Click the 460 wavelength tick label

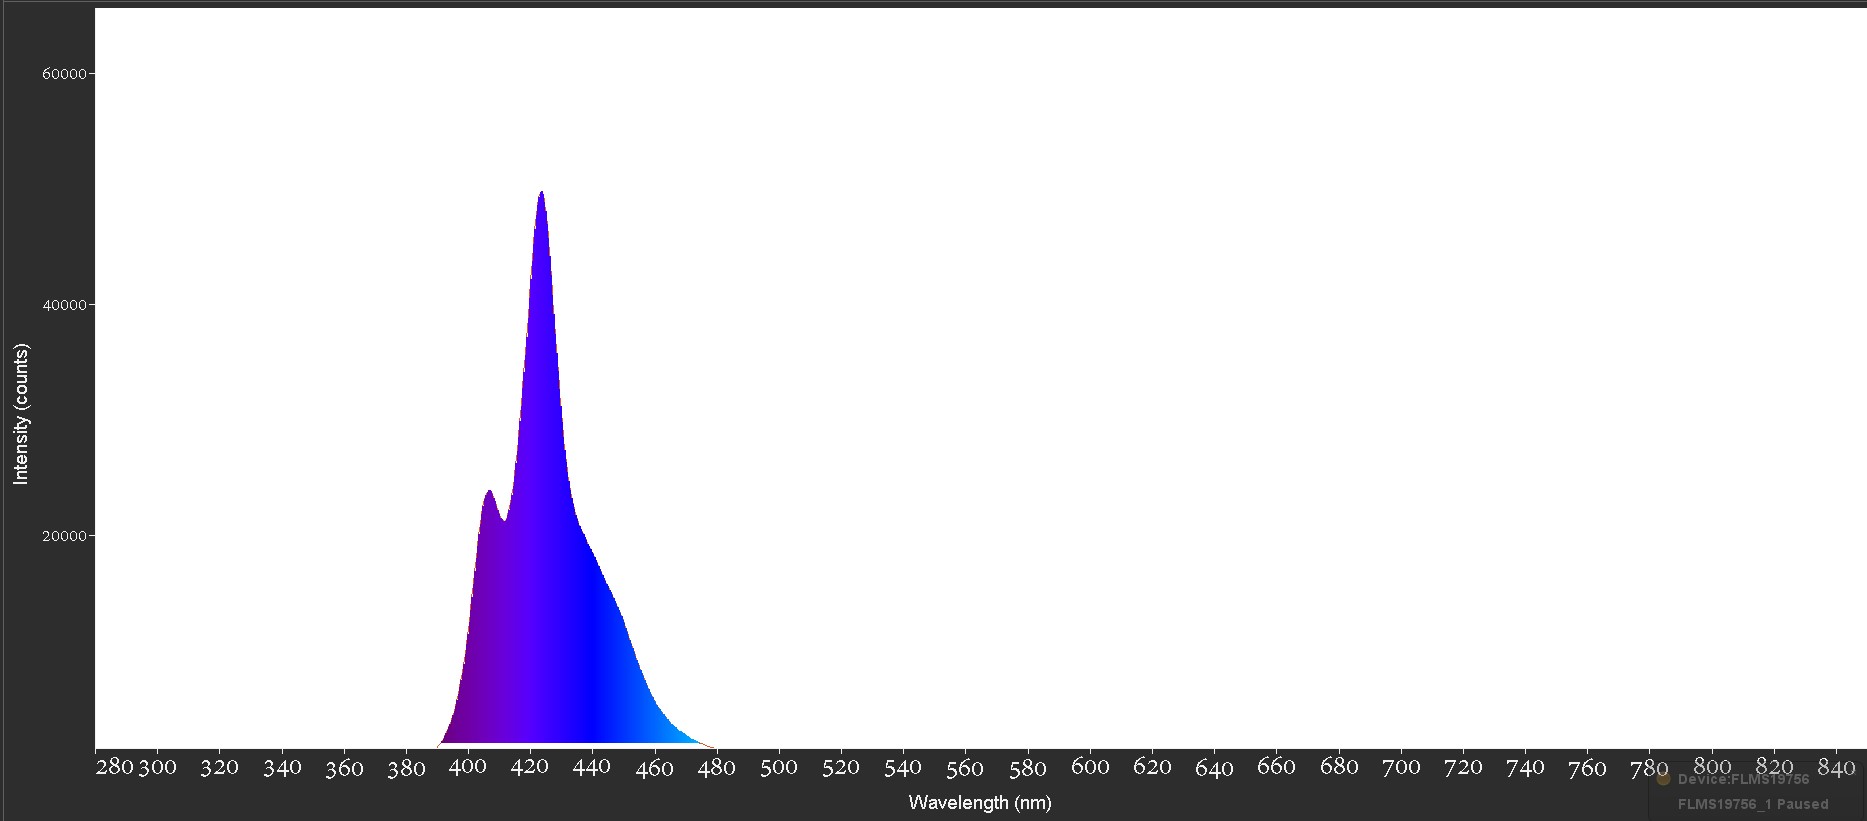[655, 767]
